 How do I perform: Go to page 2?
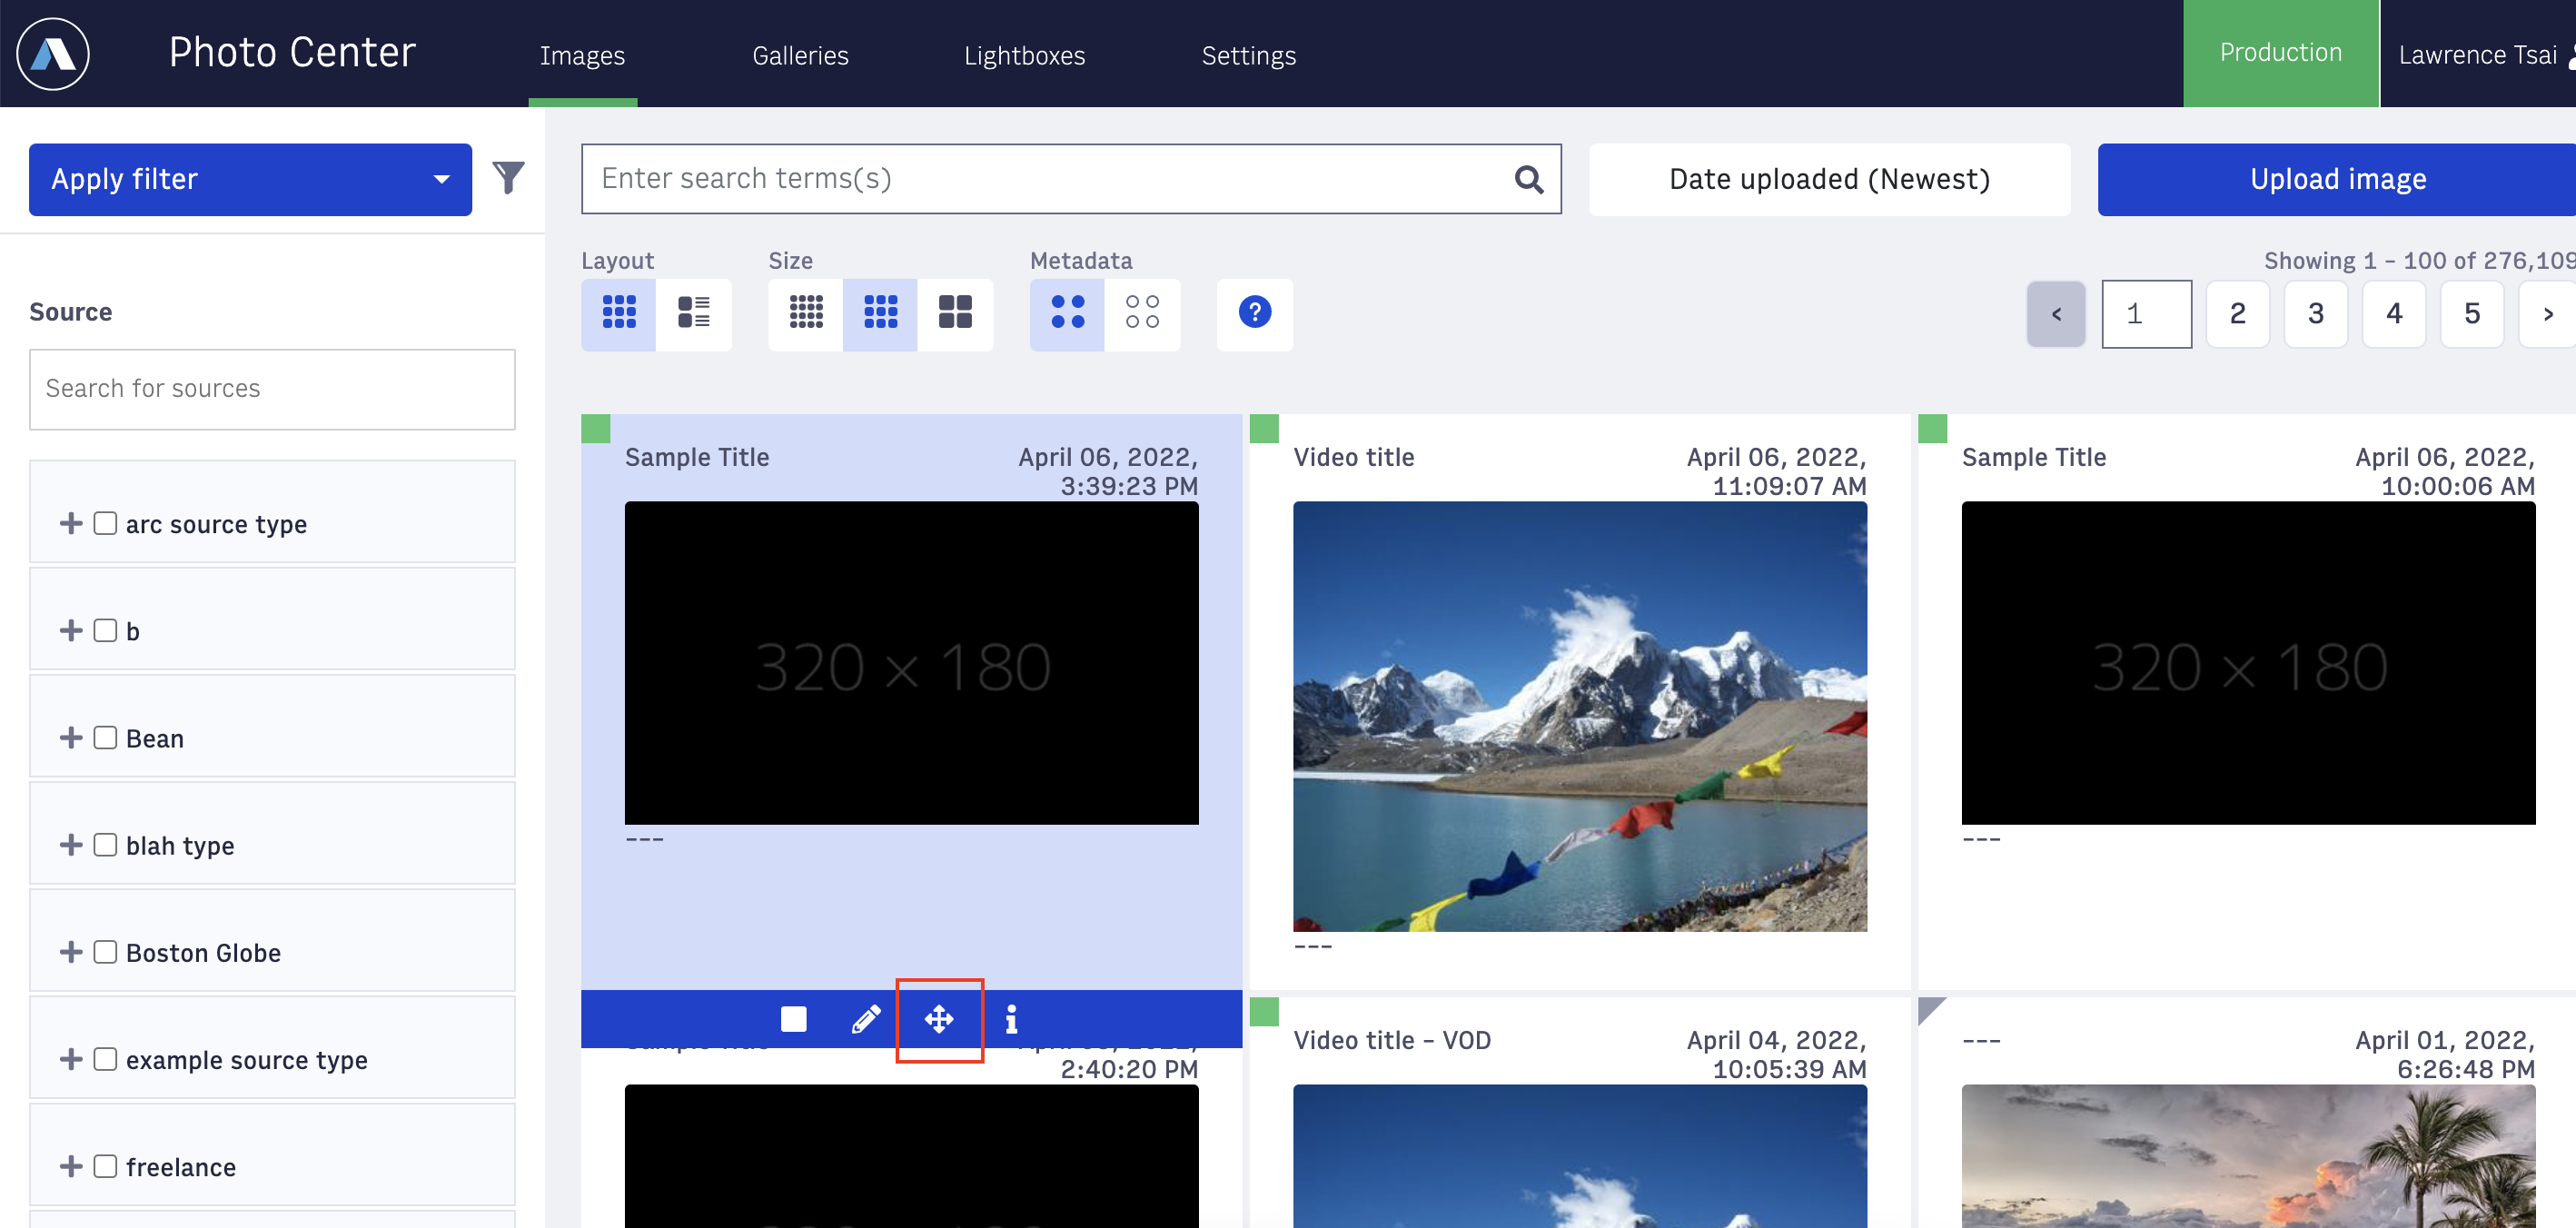point(2237,314)
